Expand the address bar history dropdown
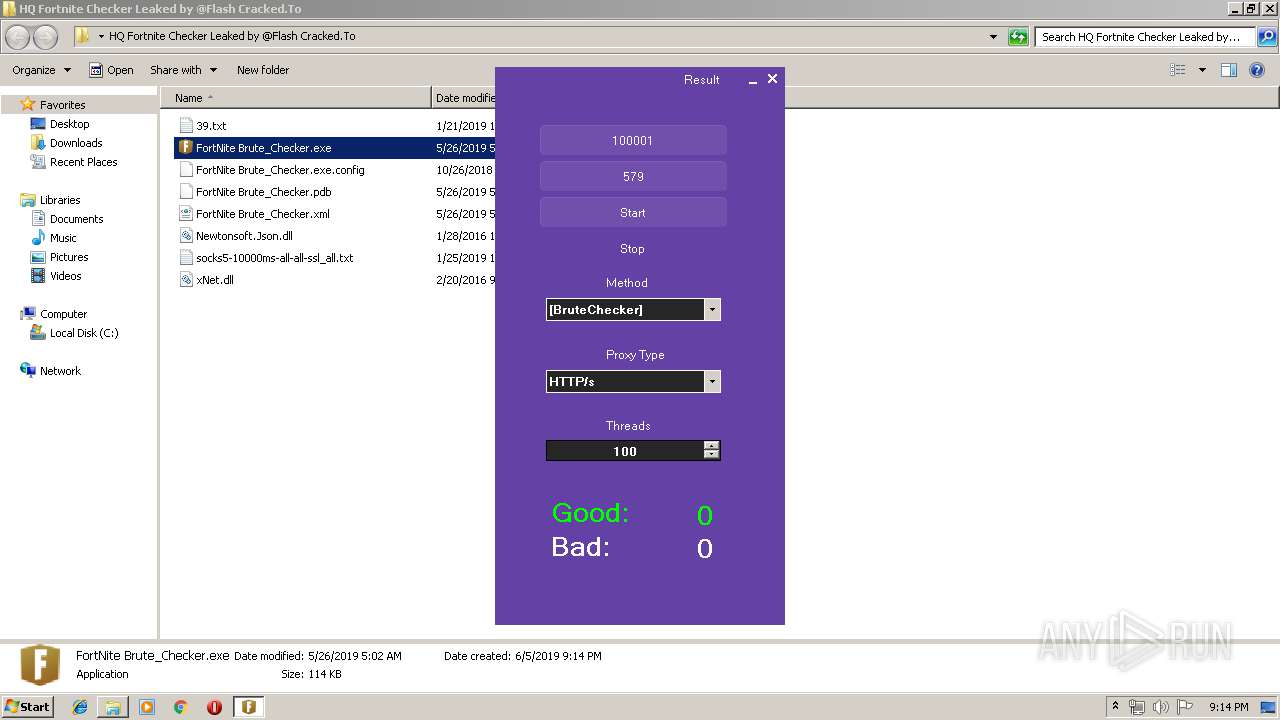Viewport: 1280px width, 720px height. click(993, 37)
